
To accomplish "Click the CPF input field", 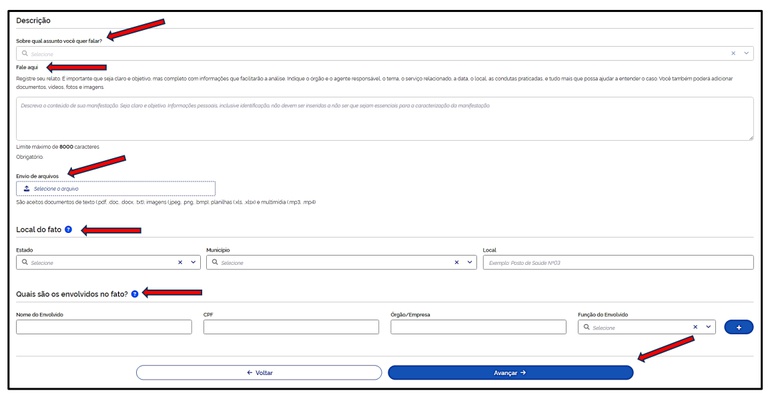I will [291, 327].
